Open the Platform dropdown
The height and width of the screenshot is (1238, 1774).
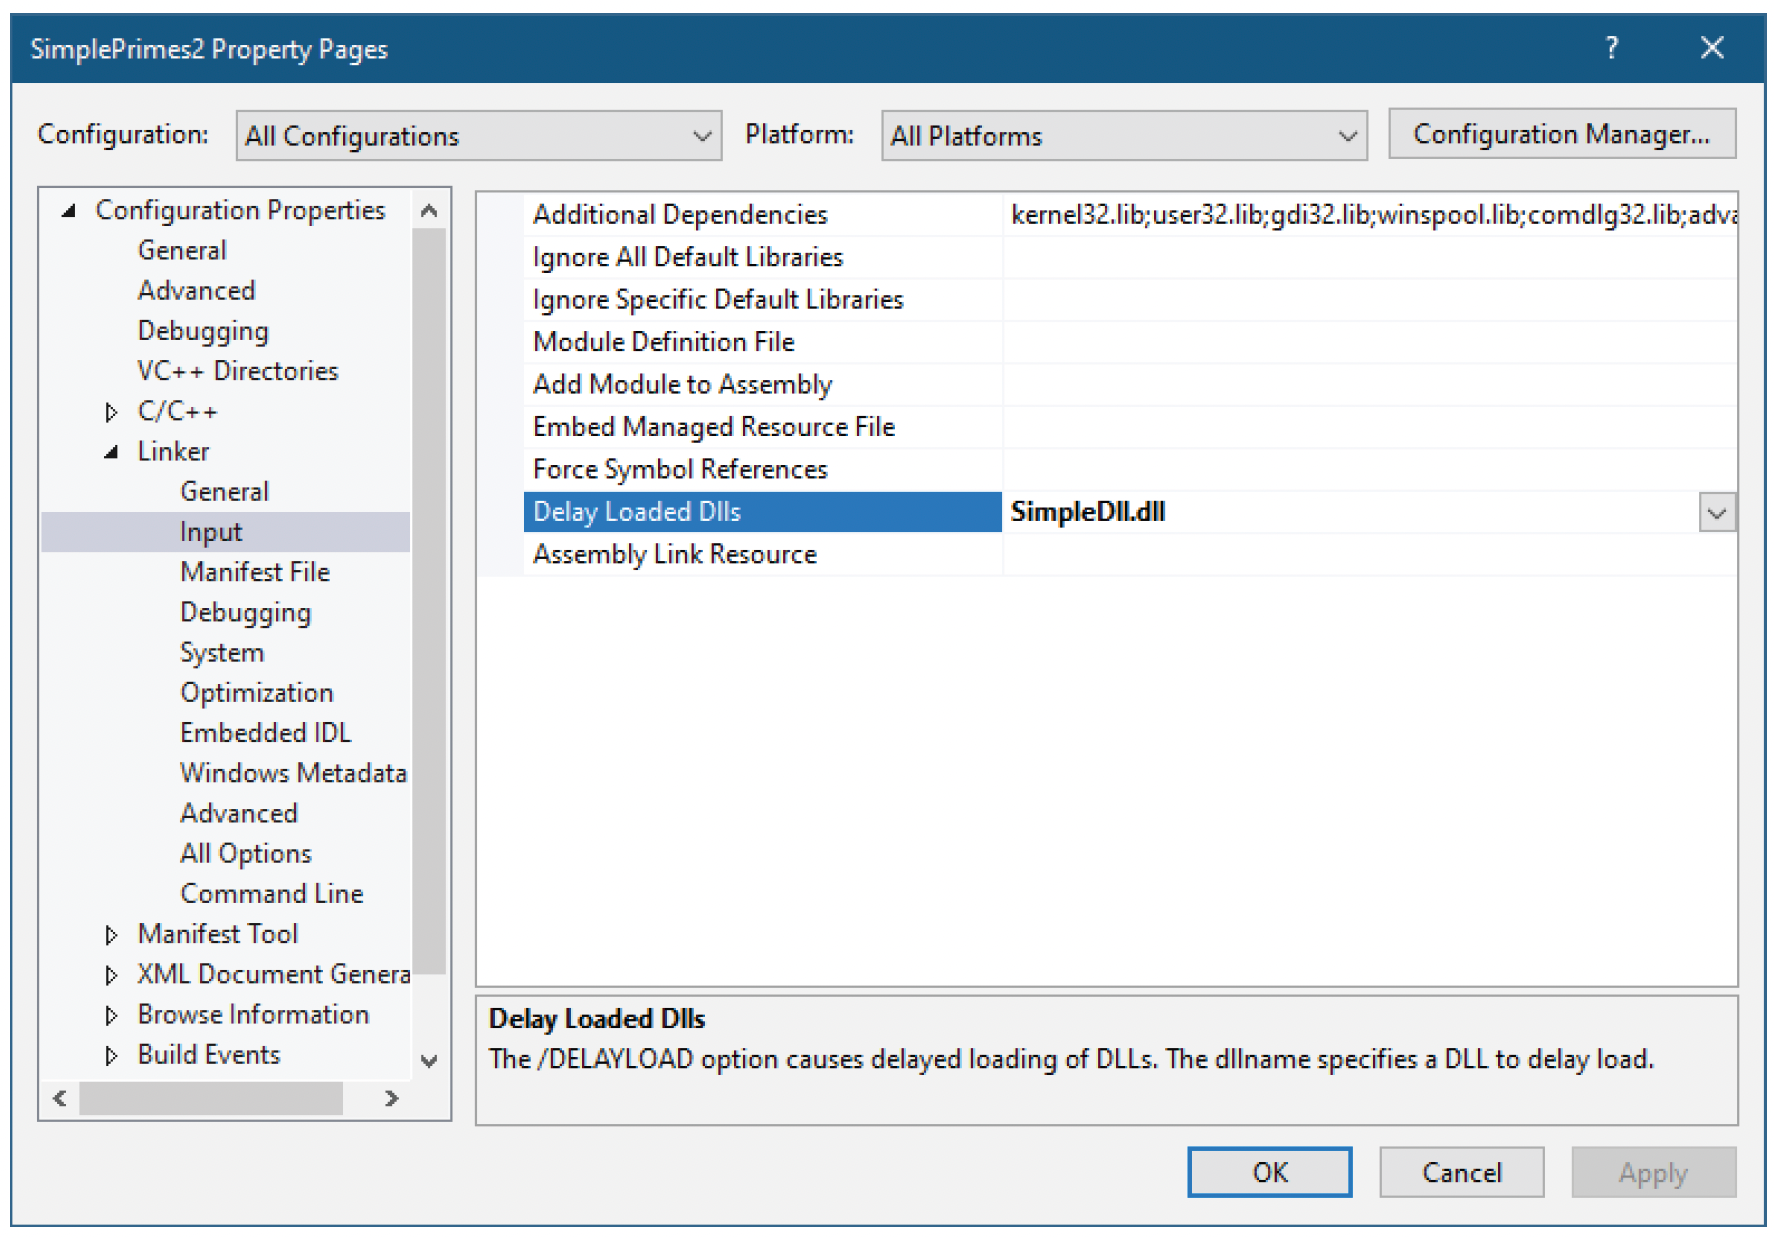pos(1124,136)
